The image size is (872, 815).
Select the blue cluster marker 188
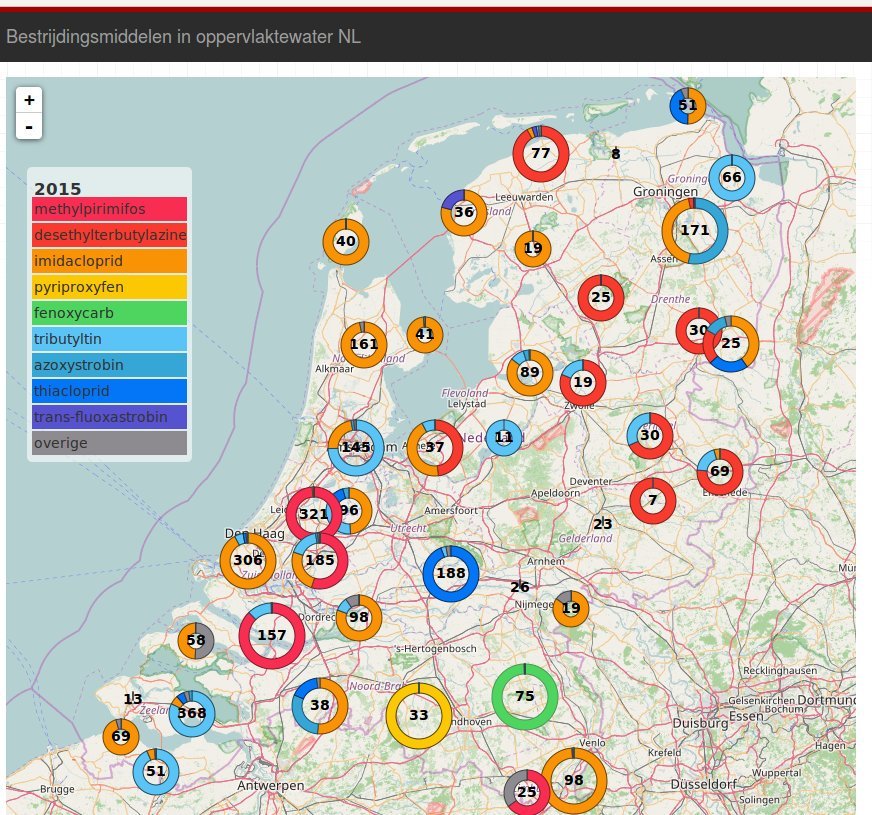(451, 573)
